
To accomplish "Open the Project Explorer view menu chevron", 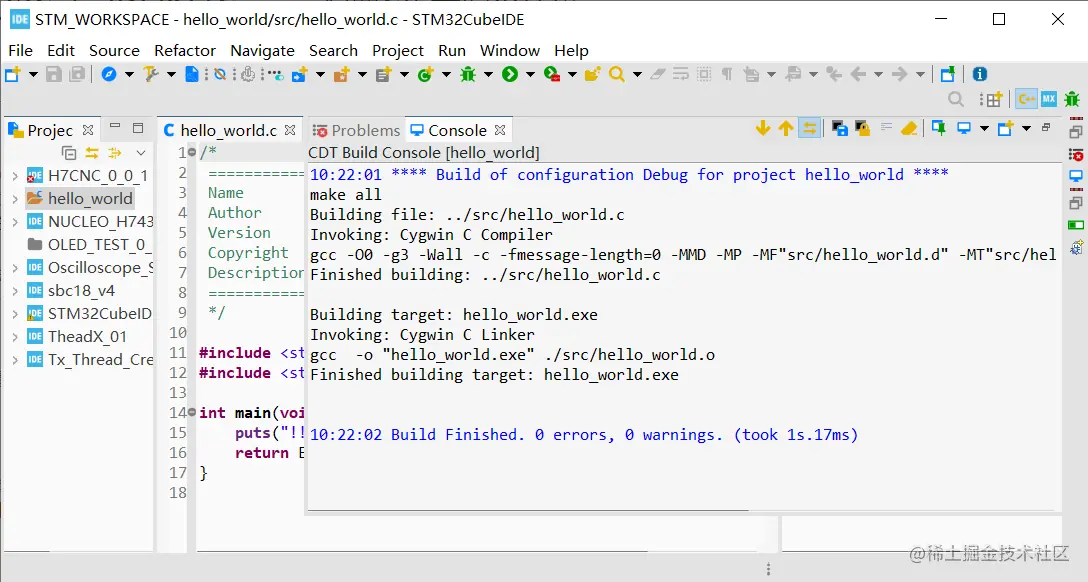I will (x=141, y=153).
